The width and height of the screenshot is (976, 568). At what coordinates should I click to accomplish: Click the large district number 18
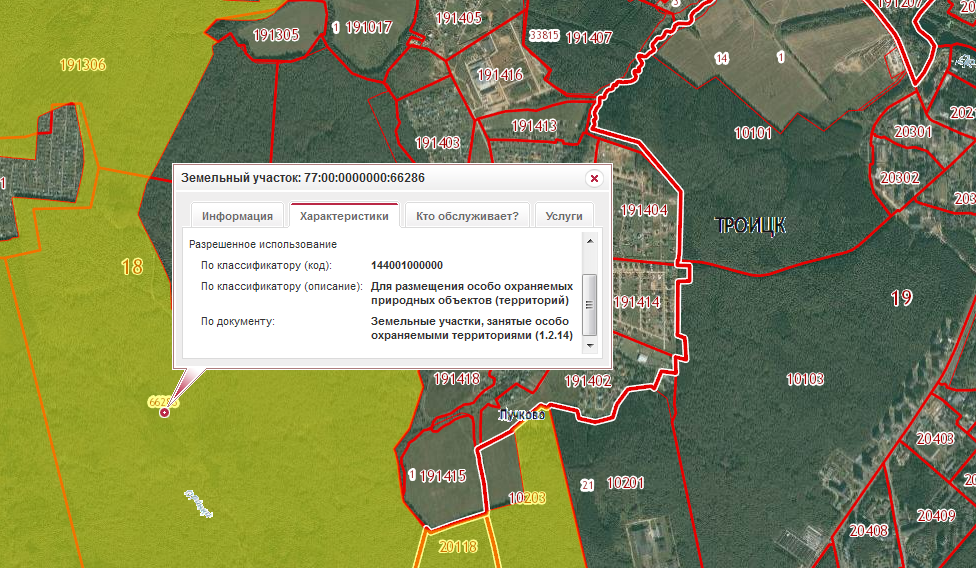132,267
